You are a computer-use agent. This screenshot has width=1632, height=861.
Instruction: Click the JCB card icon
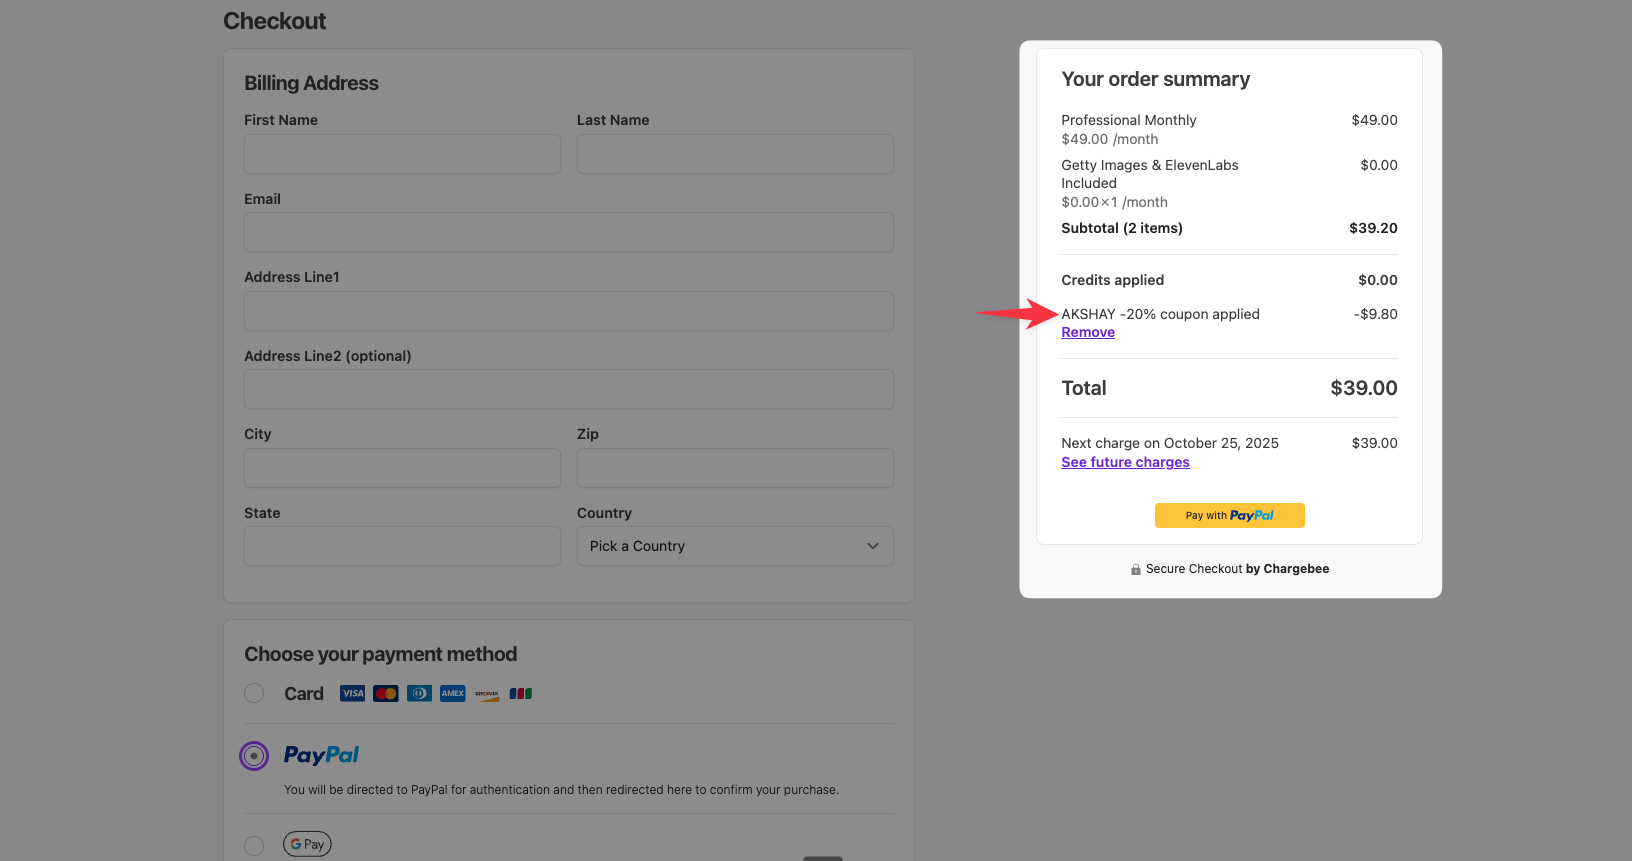point(521,694)
